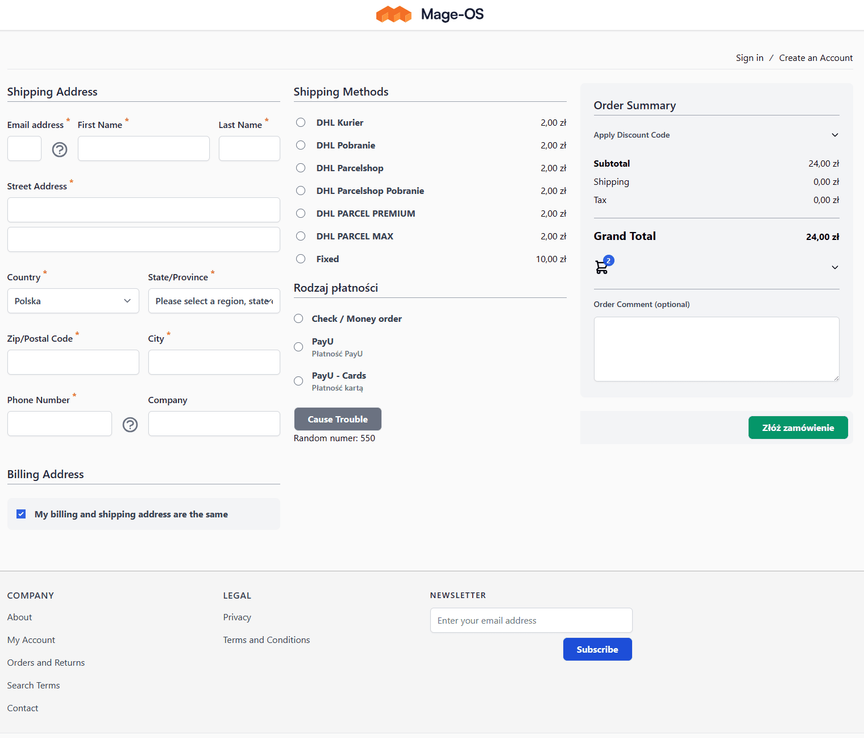Image resolution: width=864 pixels, height=738 pixels.
Task: Focus the Phone Number input field
Action: tap(60, 424)
